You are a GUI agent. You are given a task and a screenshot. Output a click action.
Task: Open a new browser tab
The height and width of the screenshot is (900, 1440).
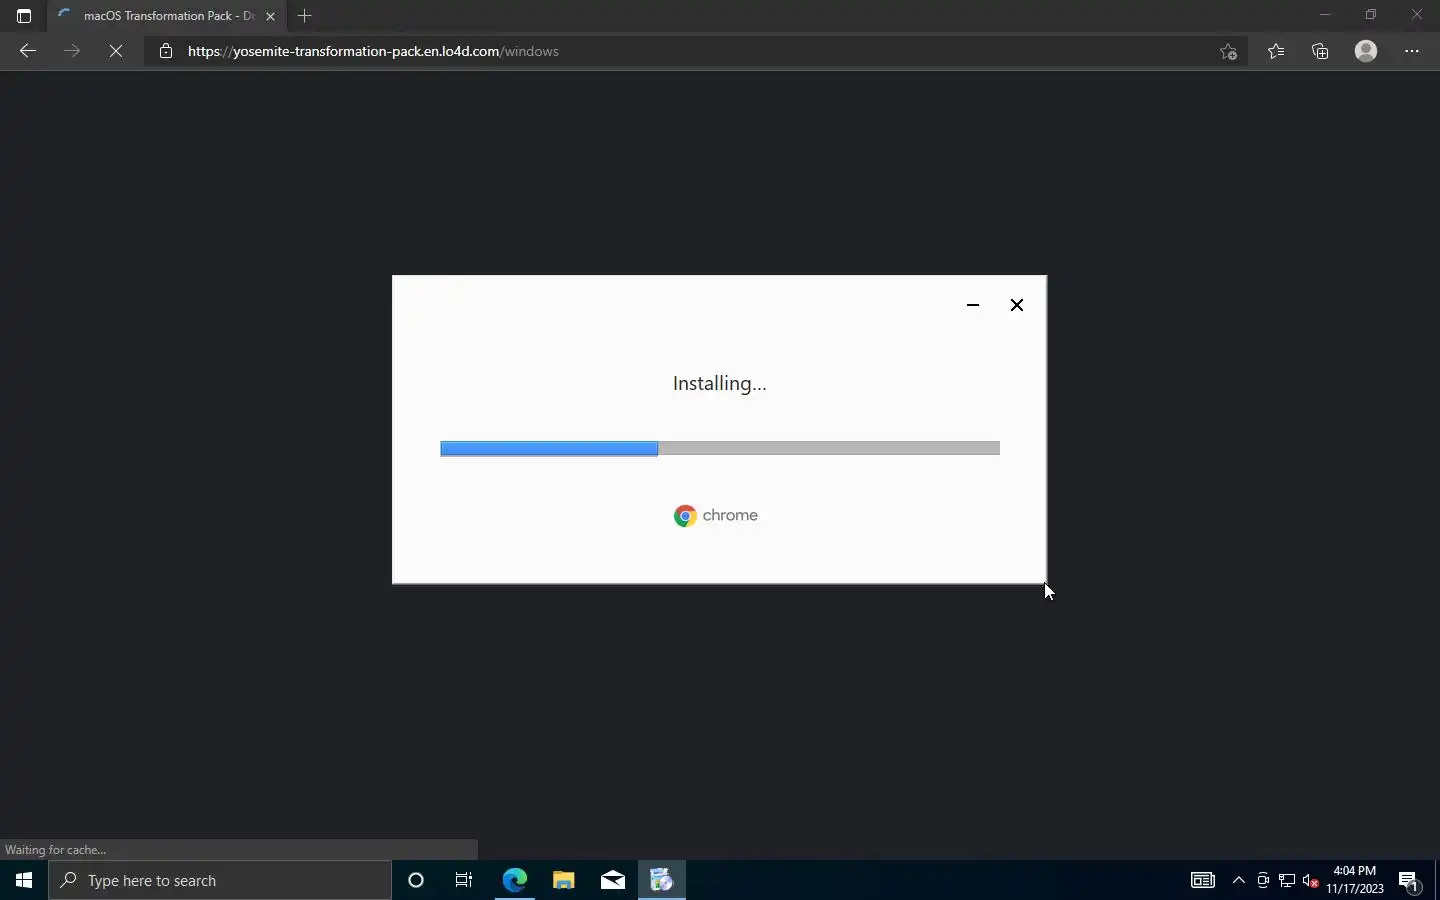click(305, 16)
